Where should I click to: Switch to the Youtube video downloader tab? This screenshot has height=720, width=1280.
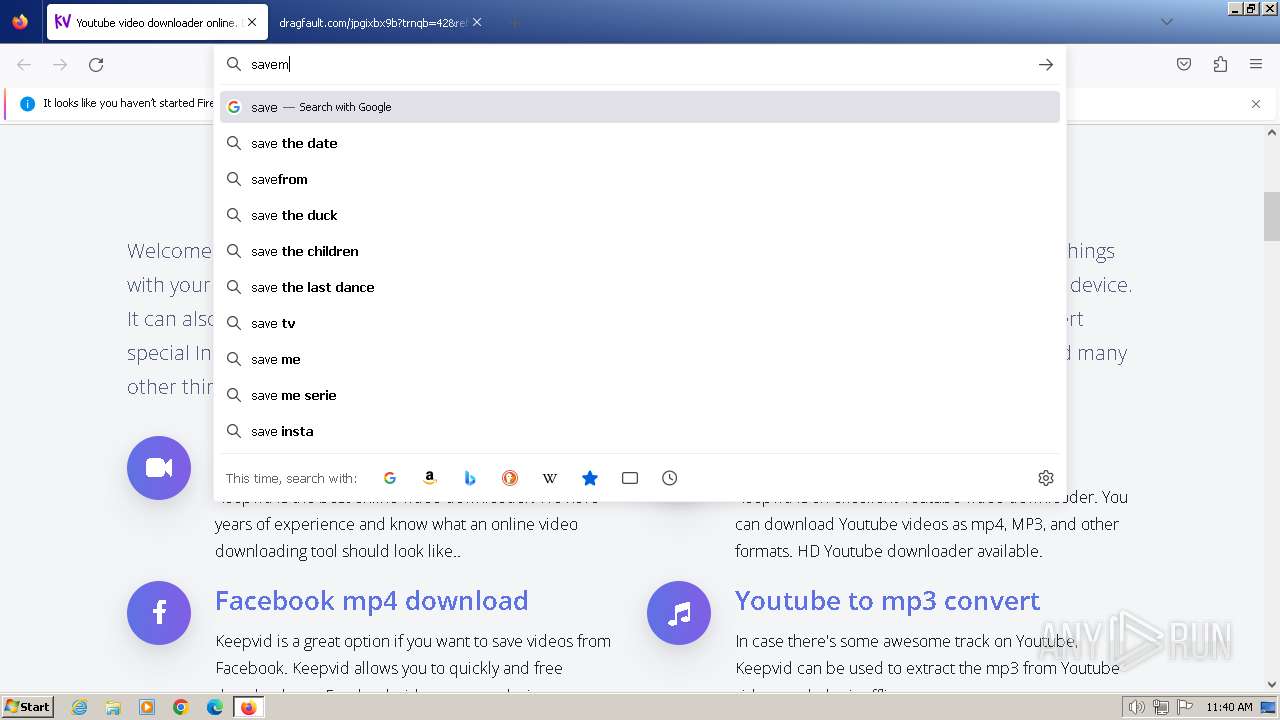click(156, 22)
